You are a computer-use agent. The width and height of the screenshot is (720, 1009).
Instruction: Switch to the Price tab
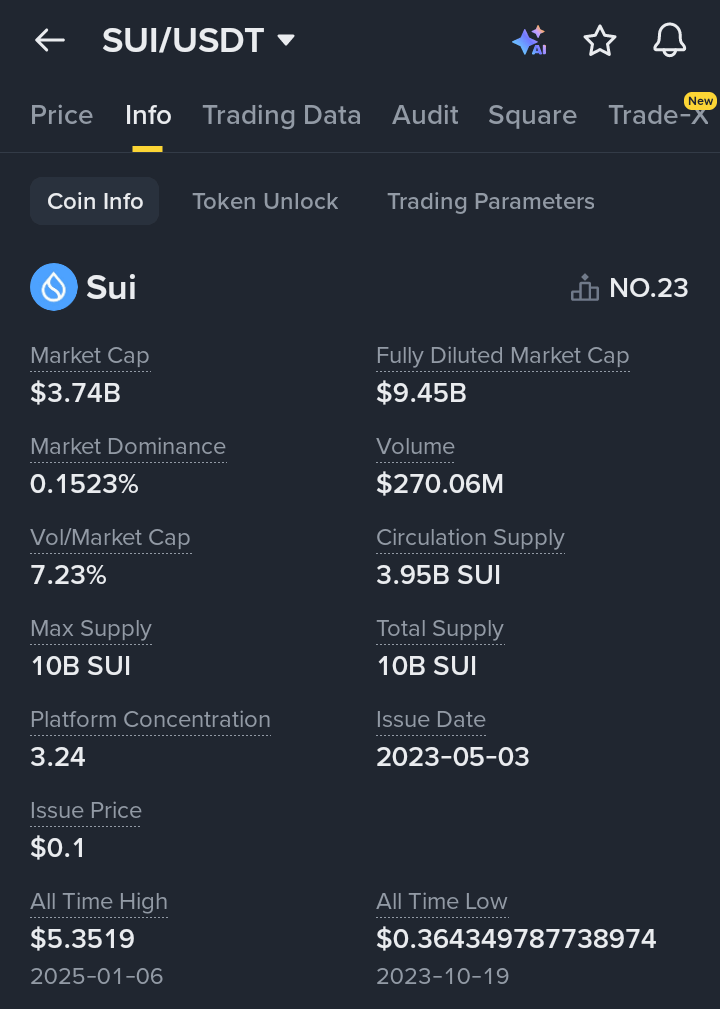click(x=61, y=115)
